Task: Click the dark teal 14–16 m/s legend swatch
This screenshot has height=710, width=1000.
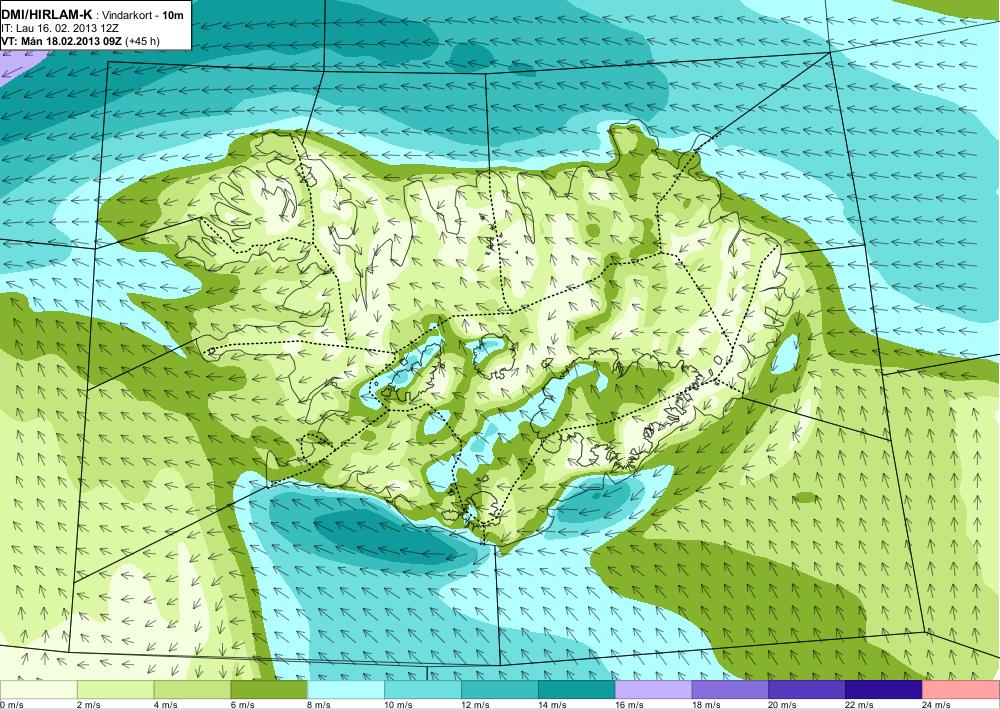Action: click(577, 690)
